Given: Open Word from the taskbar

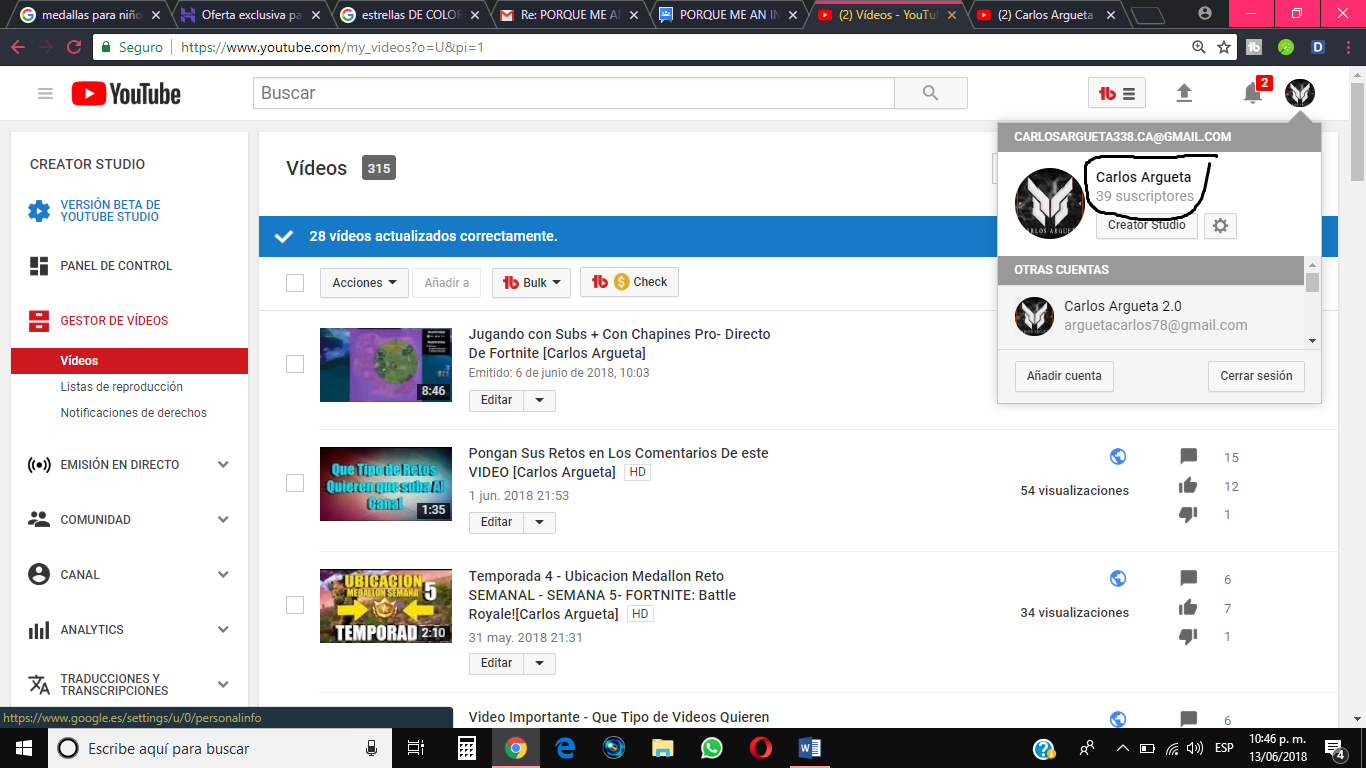Looking at the screenshot, I should (x=809, y=748).
